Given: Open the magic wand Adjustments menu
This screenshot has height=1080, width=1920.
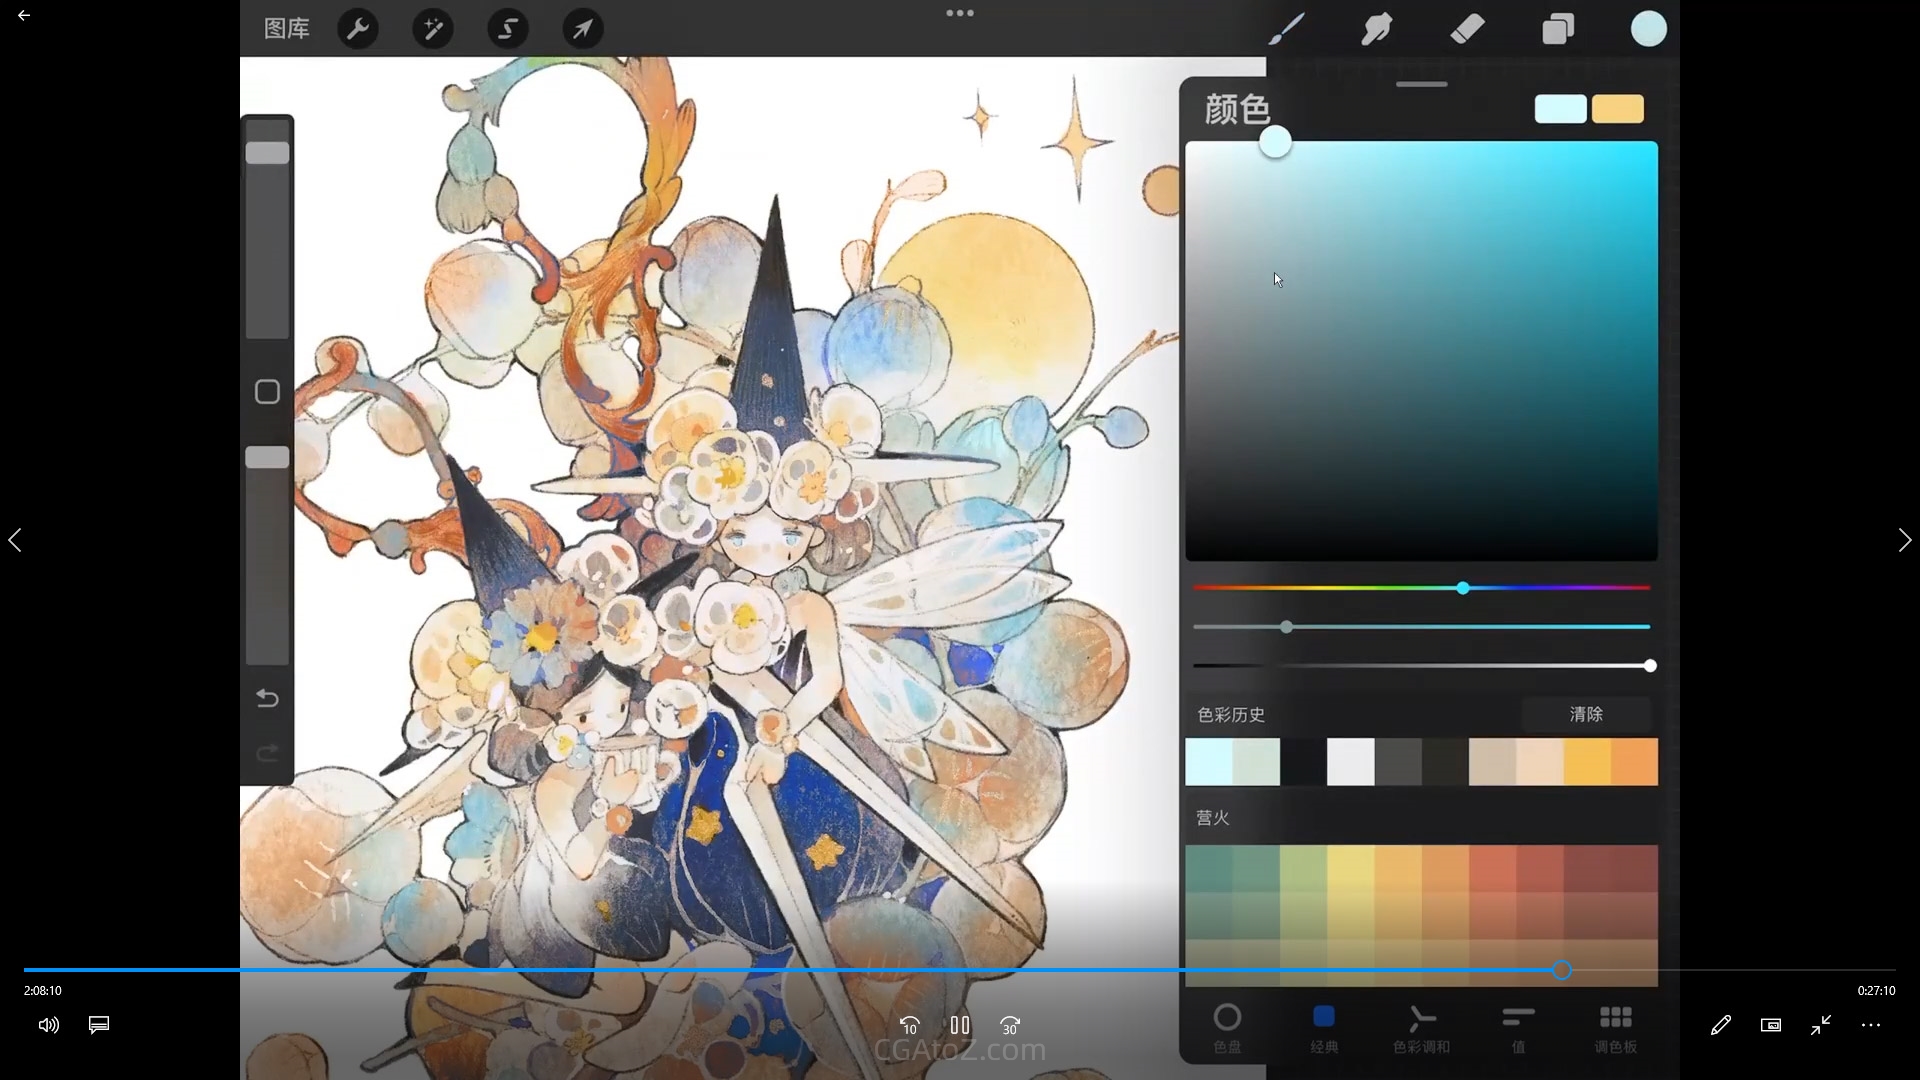Looking at the screenshot, I should [433, 29].
